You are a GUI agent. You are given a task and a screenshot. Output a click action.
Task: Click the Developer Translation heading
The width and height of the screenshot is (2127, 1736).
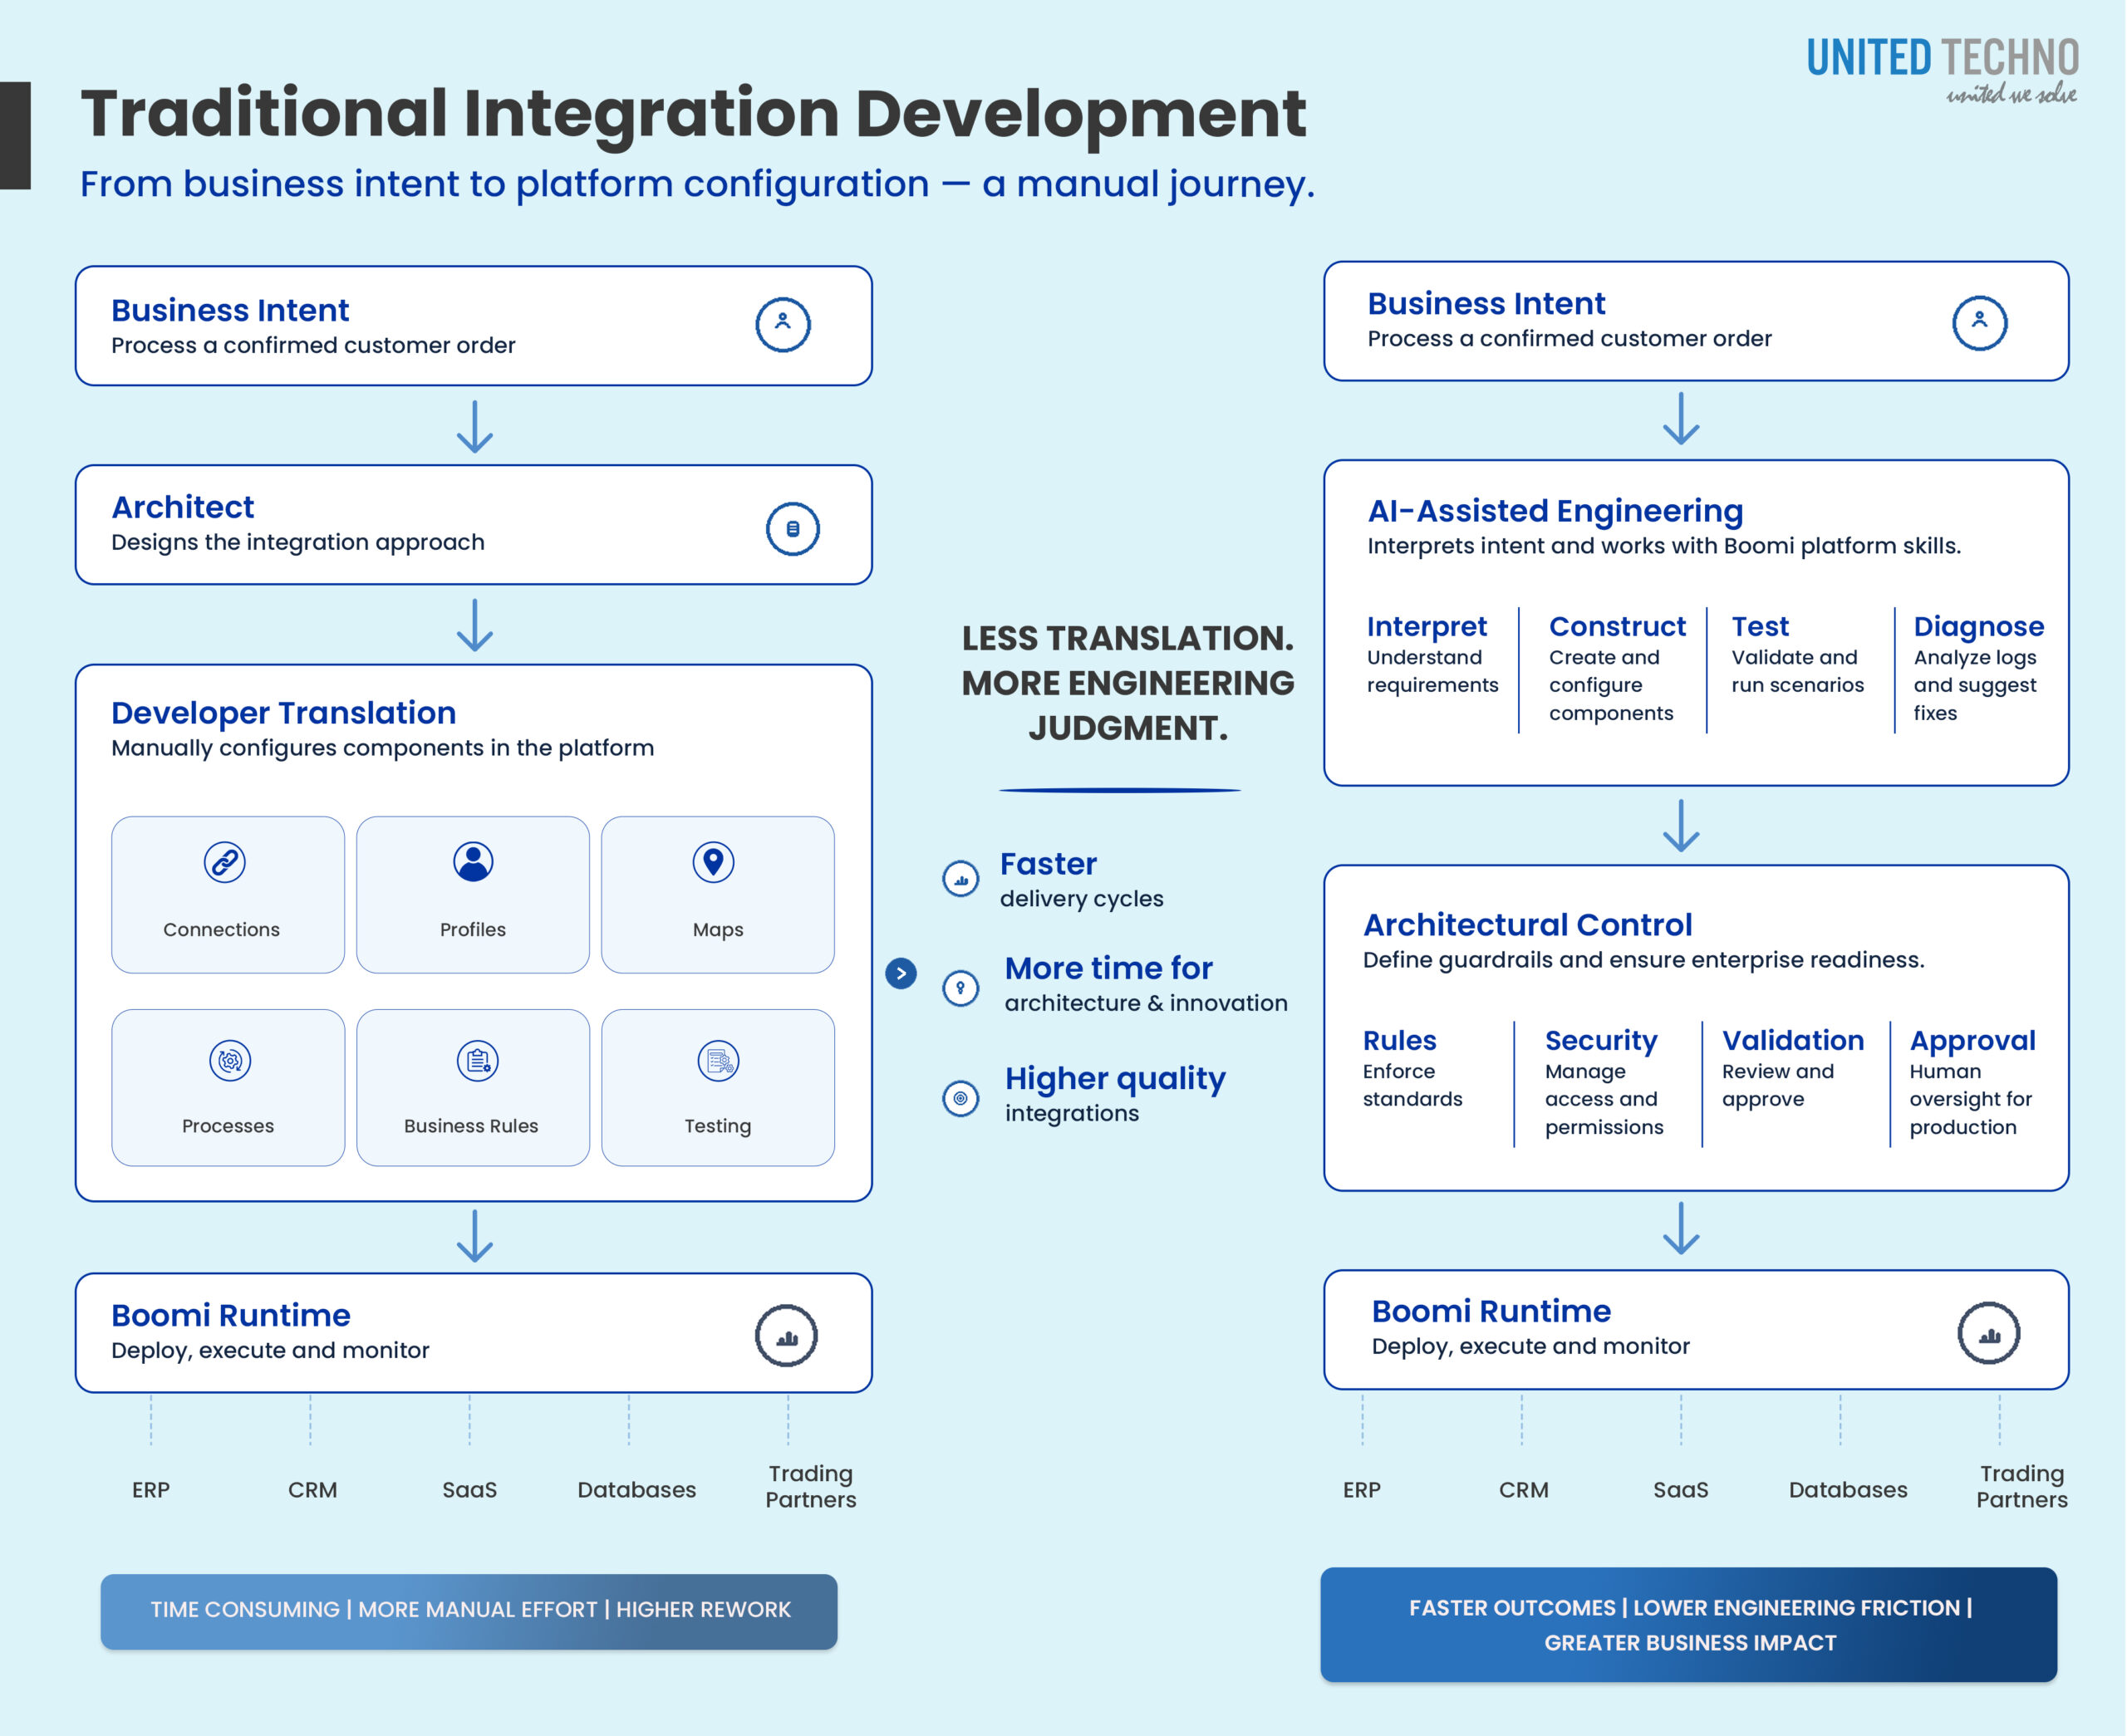click(x=284, y=713)
